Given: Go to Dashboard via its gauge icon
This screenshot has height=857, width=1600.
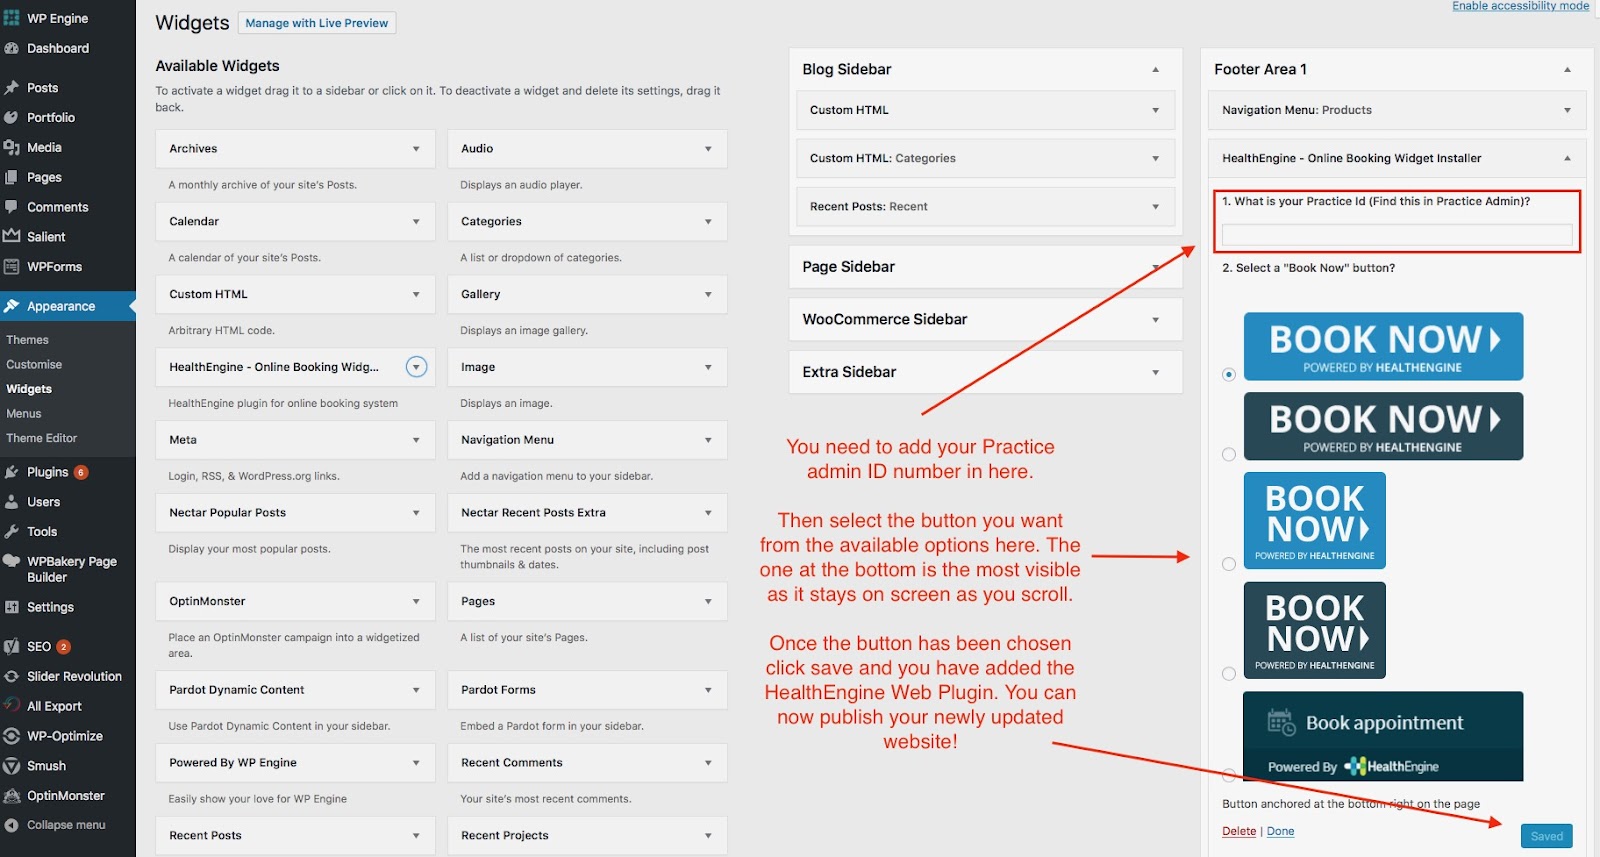Looking at the screenshot, I should click(x=12, y=48).
